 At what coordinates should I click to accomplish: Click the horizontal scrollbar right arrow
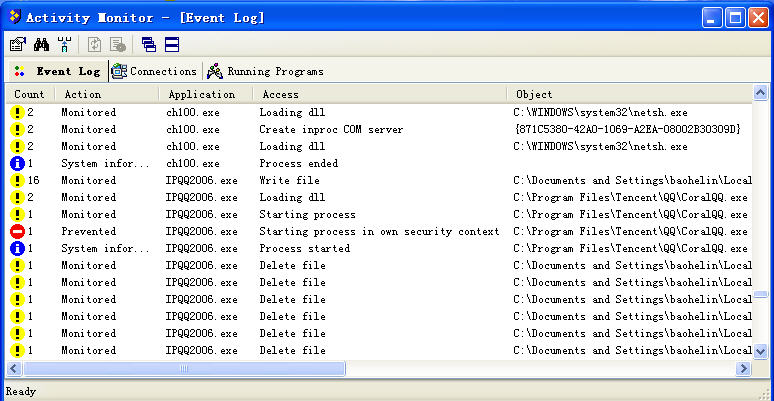click(x=743, y=368)
